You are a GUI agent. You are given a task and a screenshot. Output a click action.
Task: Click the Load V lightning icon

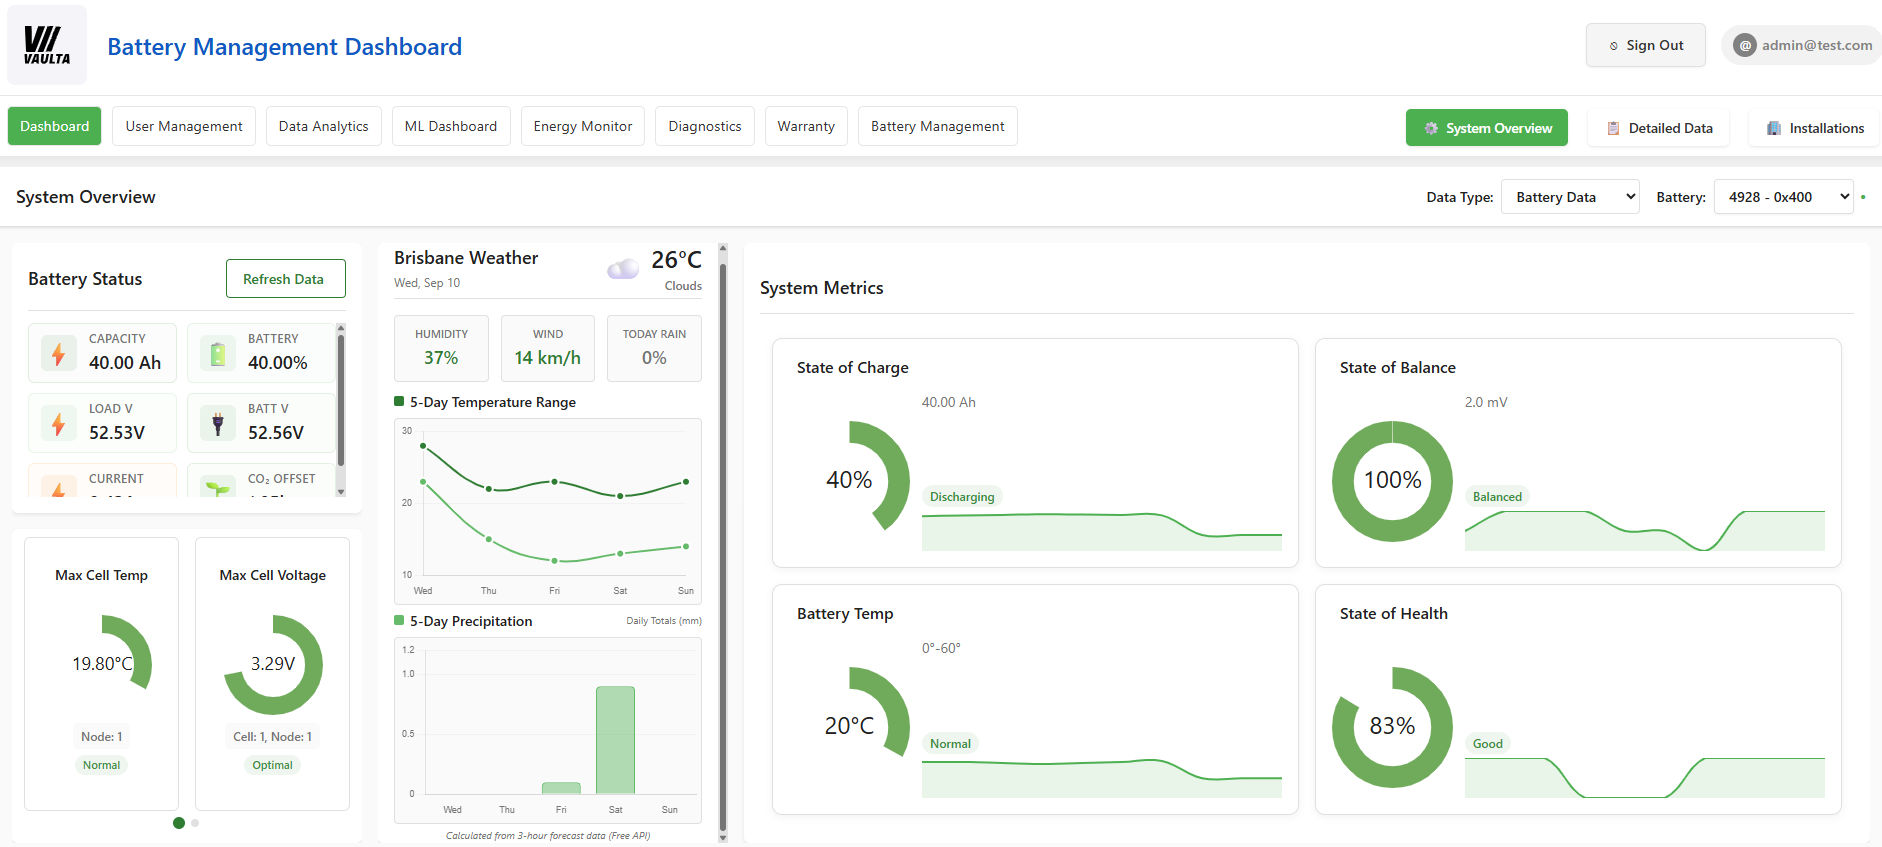[59, 423]
